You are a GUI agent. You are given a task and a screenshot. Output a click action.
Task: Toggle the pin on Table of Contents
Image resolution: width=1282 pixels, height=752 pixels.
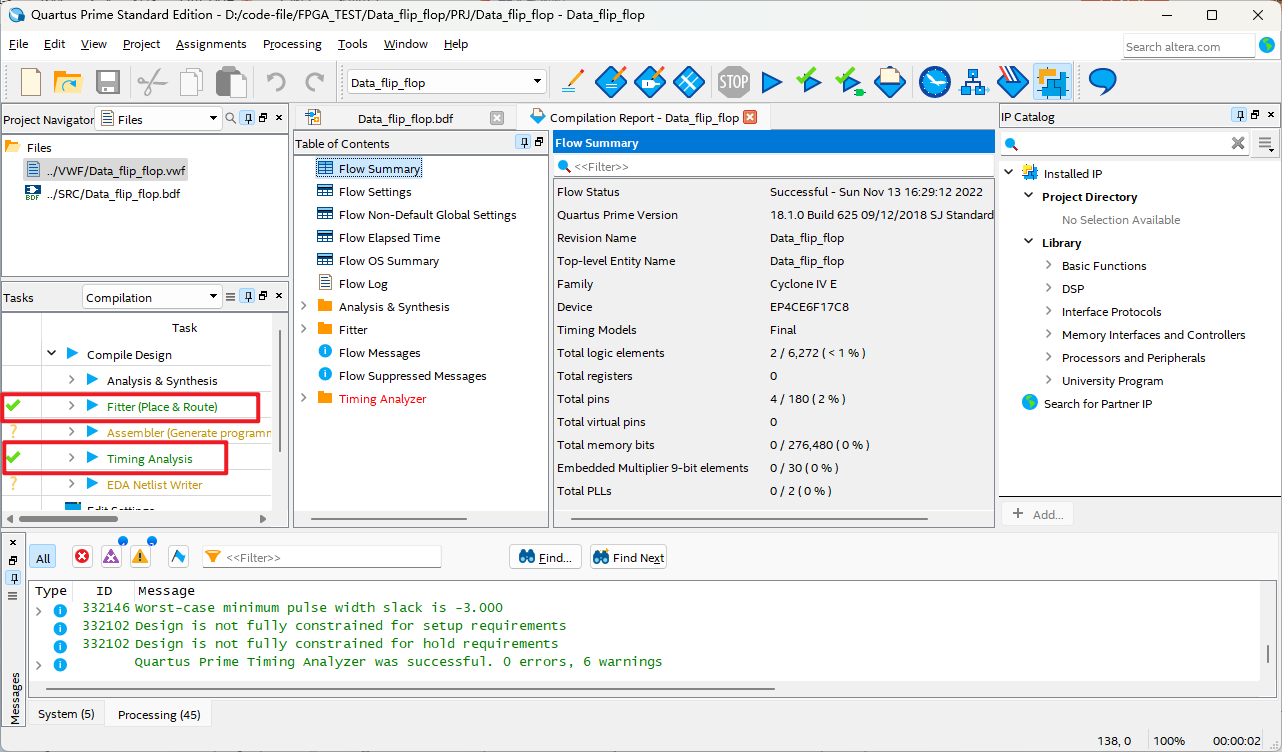click(x=523, y=143)
